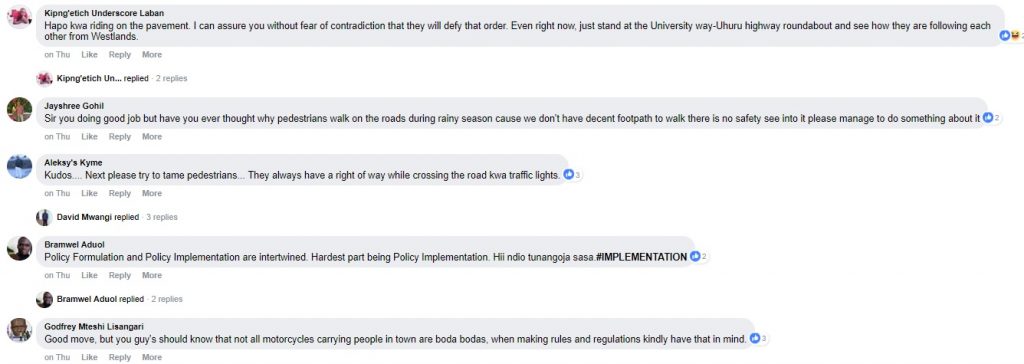Image resolution: width=1024 pixels, height=364 pixels.
Task: Like Bramwel Aduol's comment
Action: (89, 276)
